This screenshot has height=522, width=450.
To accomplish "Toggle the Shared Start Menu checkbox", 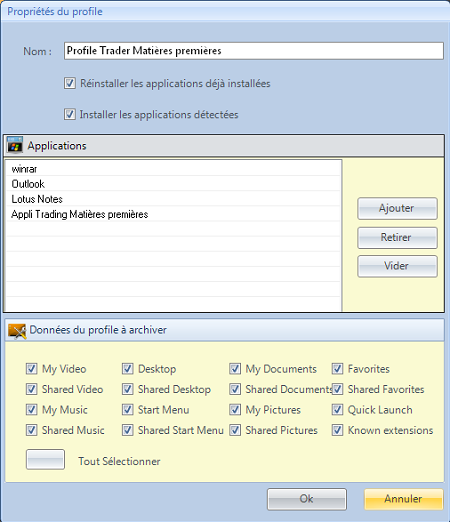I will [x=128, y=430].
